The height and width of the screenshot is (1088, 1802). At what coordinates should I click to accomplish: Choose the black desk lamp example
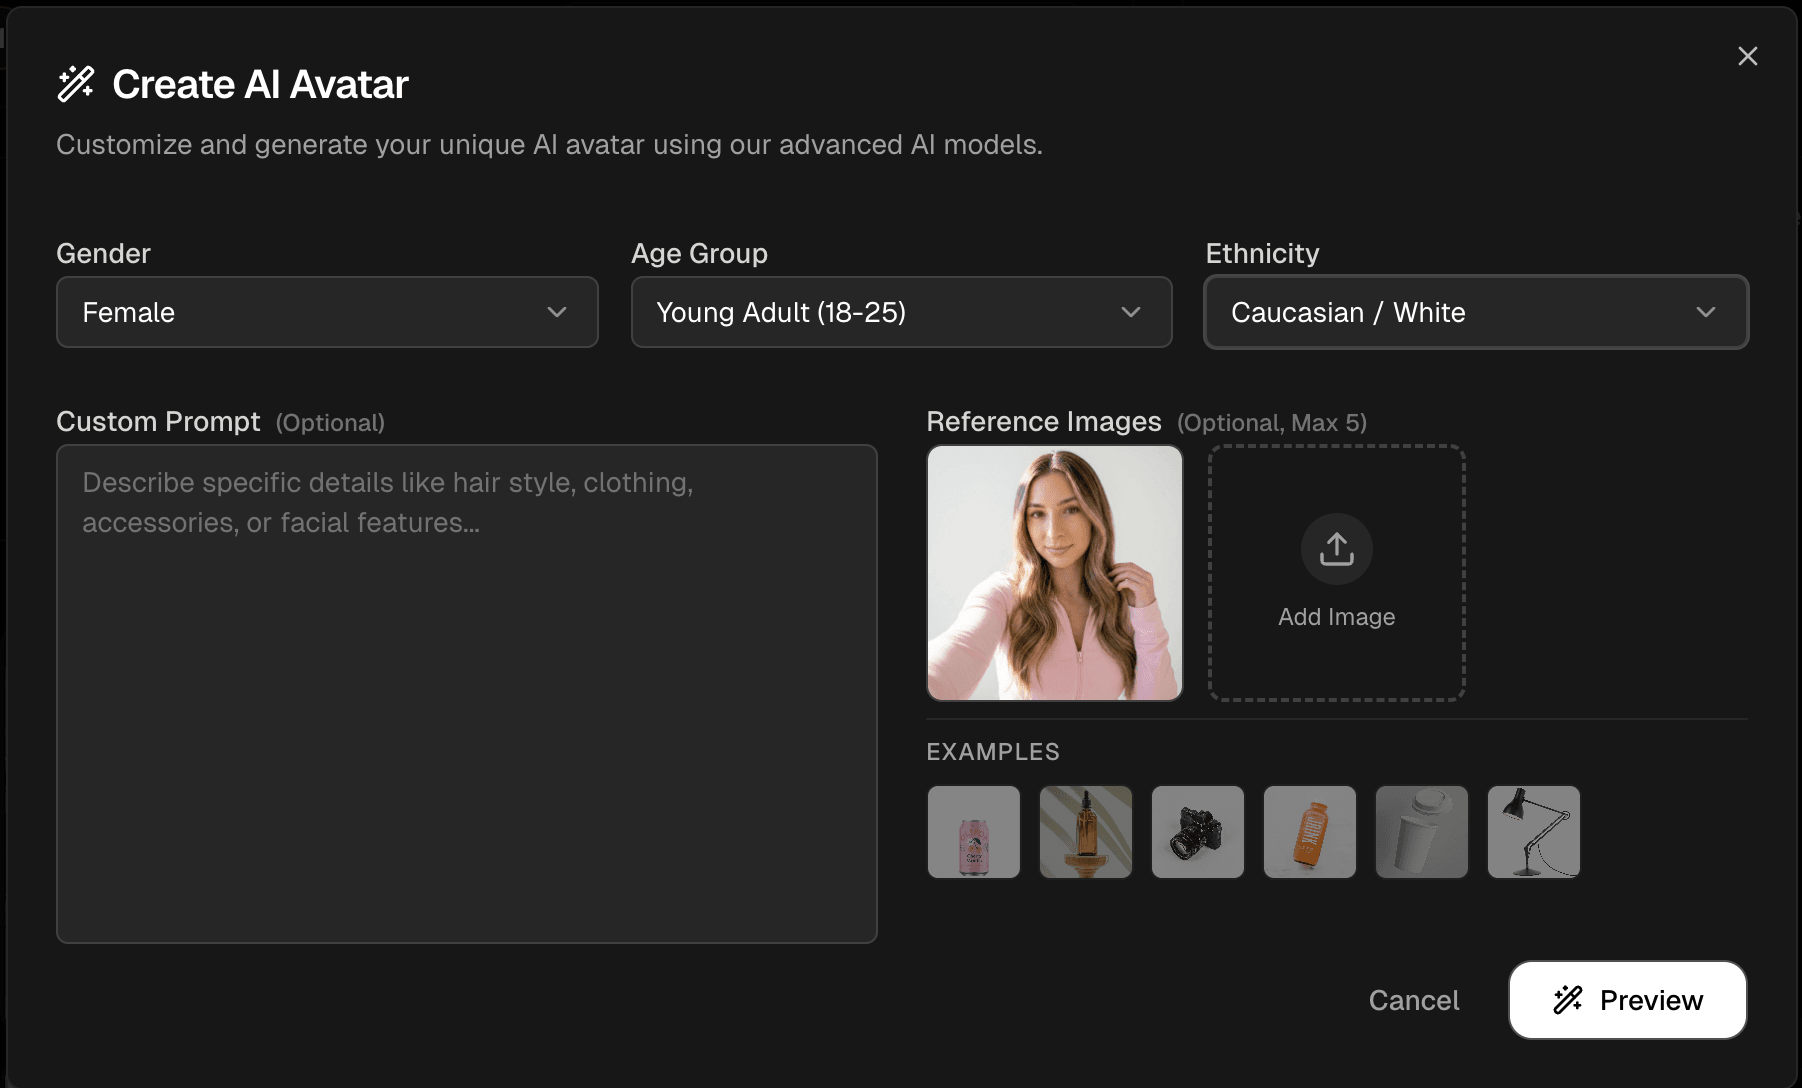point(1533,832)
